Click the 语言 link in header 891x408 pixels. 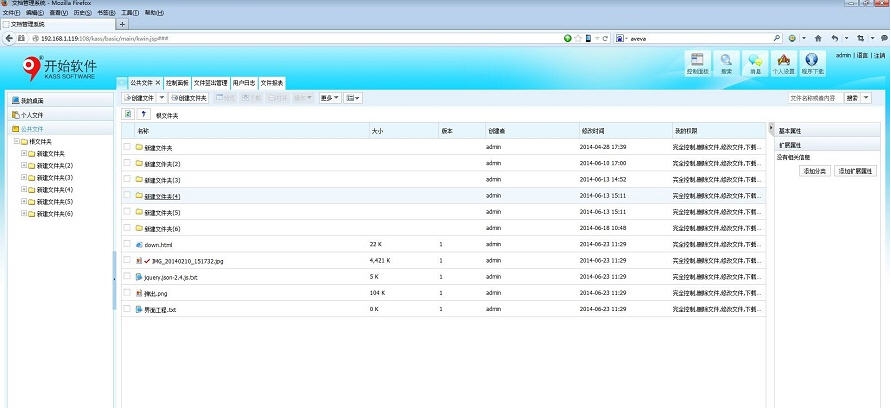point(862,55)
